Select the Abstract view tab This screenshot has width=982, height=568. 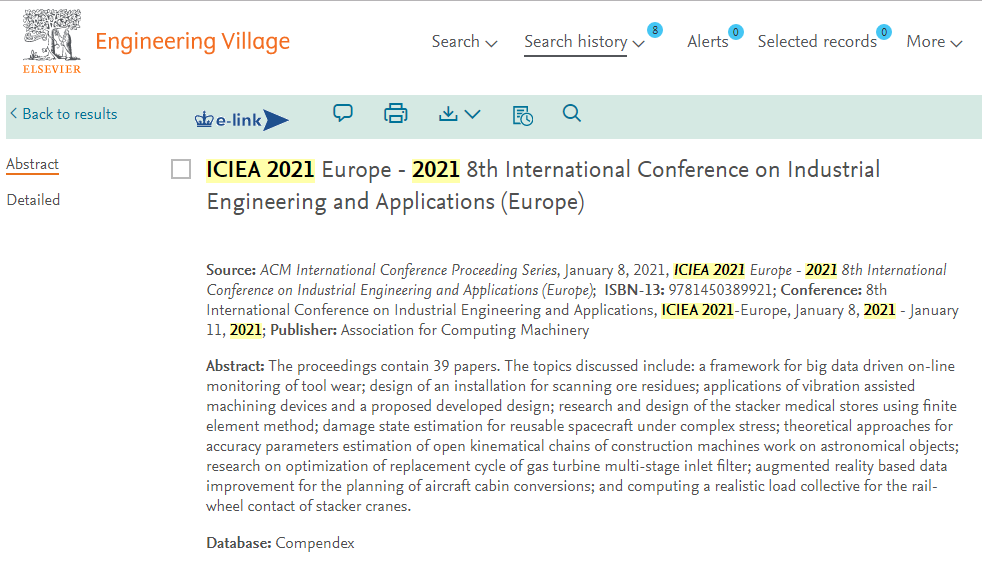click(33, 164)
